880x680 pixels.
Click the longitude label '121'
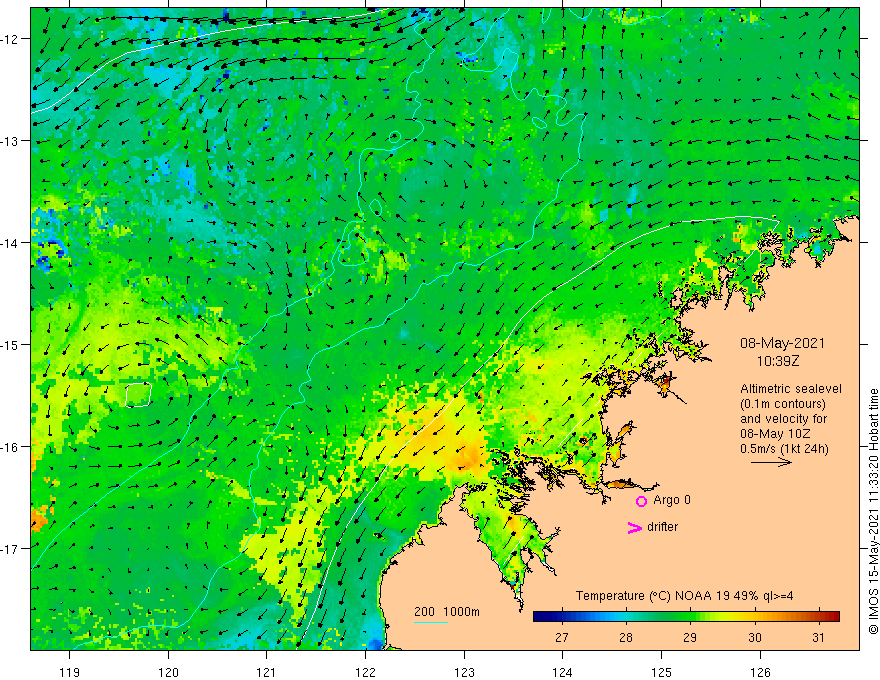[266, 672]
